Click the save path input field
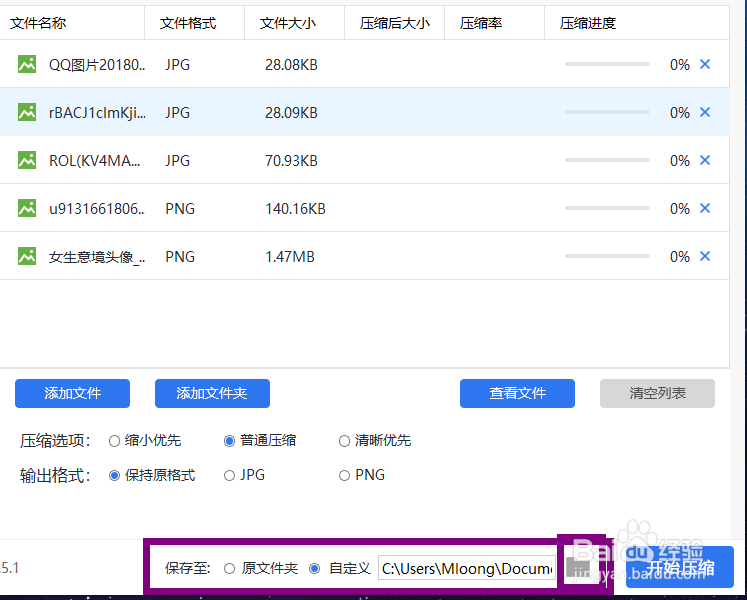Screen dimensions: 747x600 click(467, 568)
